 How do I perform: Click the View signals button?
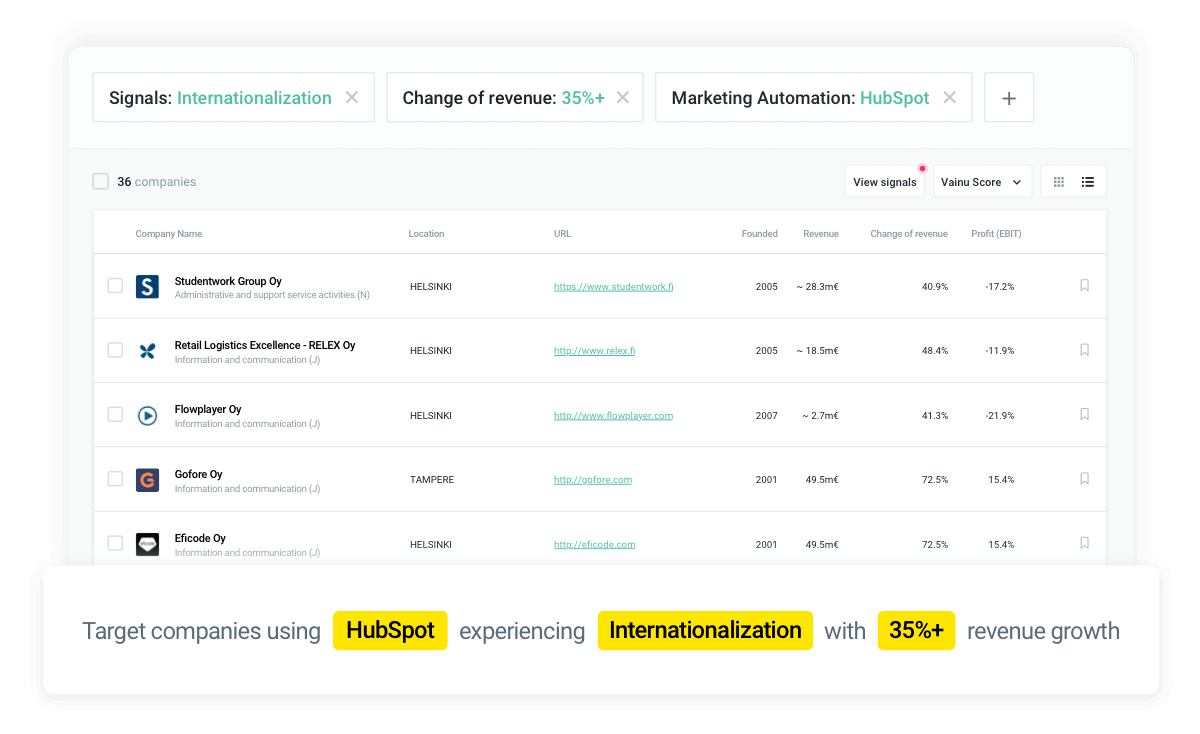(884, 182)
